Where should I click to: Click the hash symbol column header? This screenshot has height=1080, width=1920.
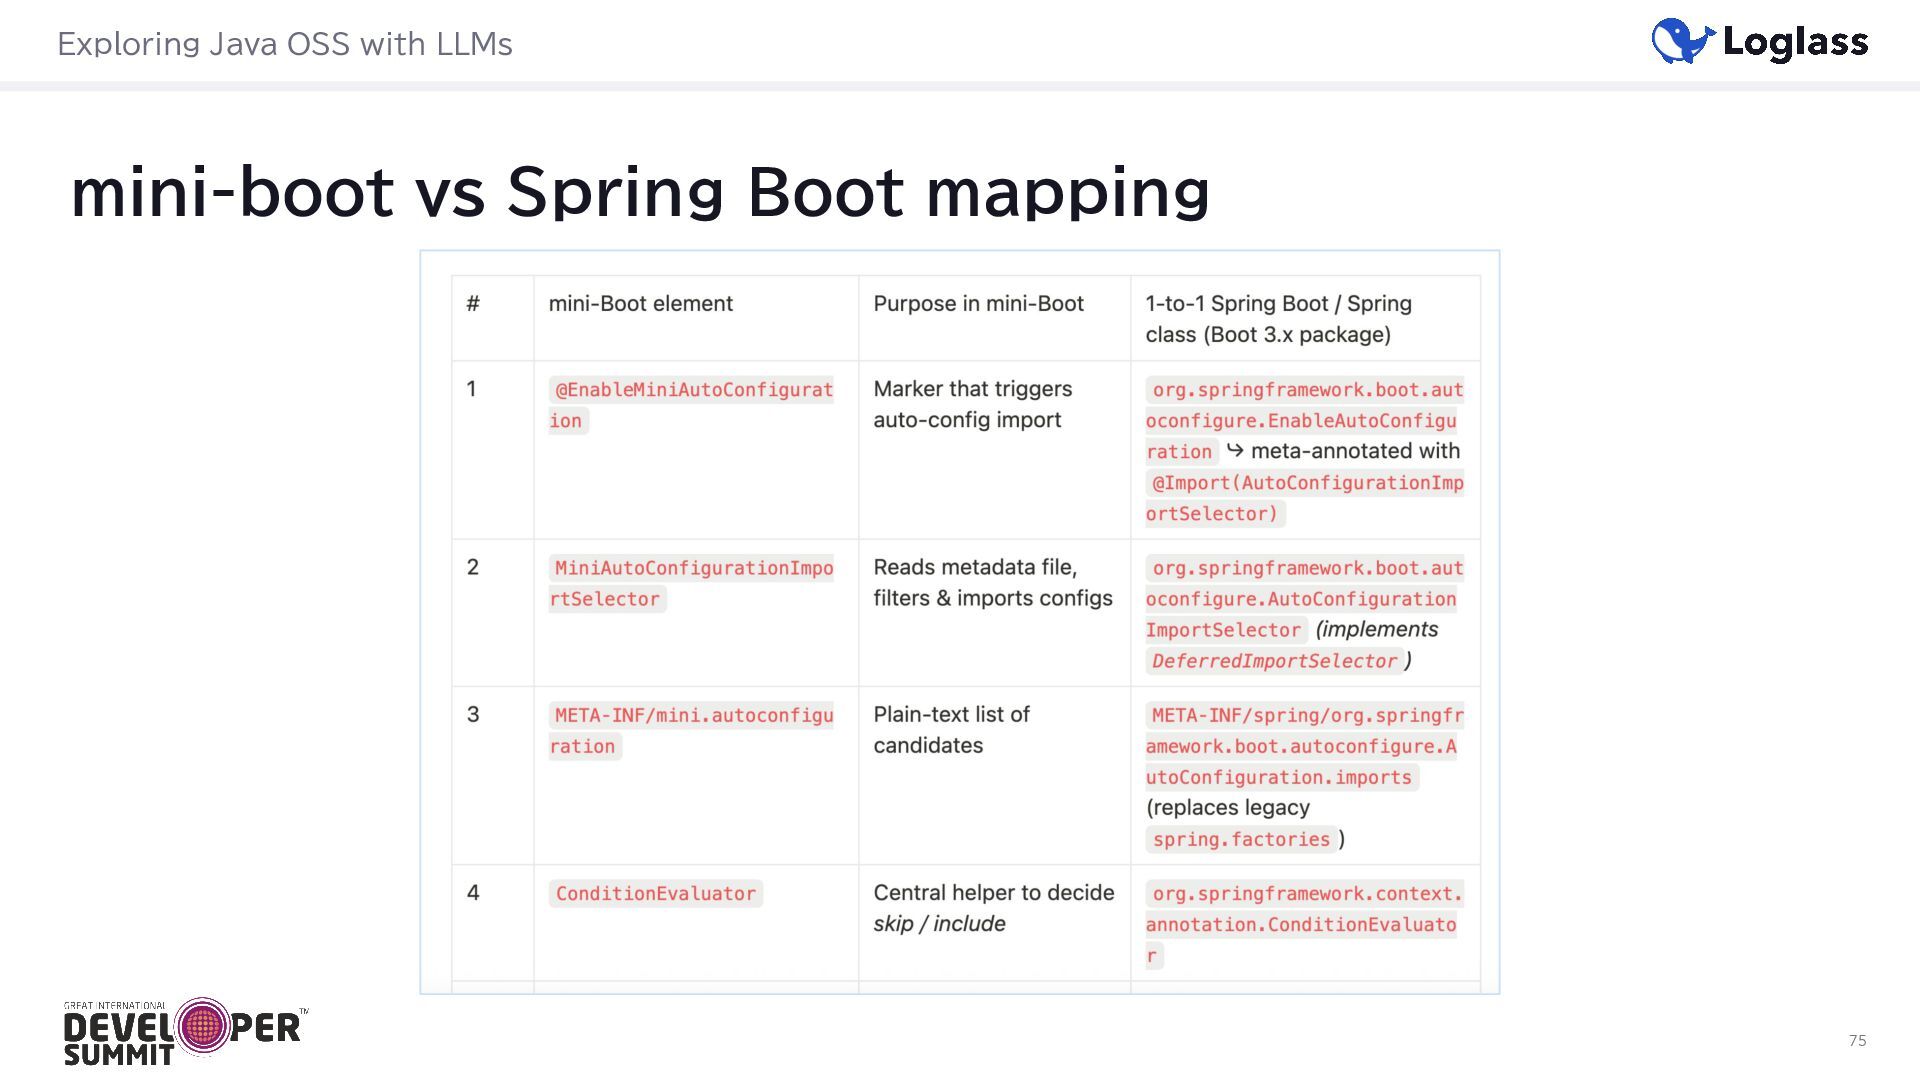473,304
